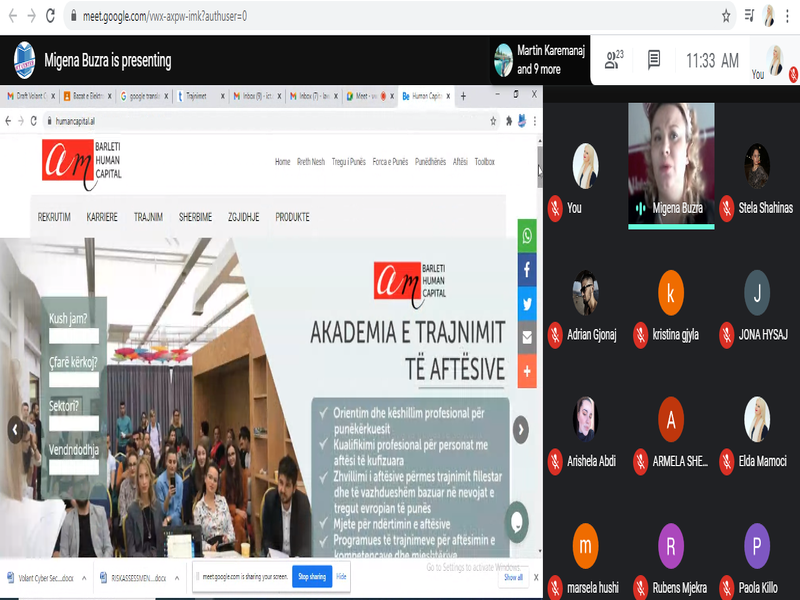Click the Facebook share icon

(x=527, y=270)
